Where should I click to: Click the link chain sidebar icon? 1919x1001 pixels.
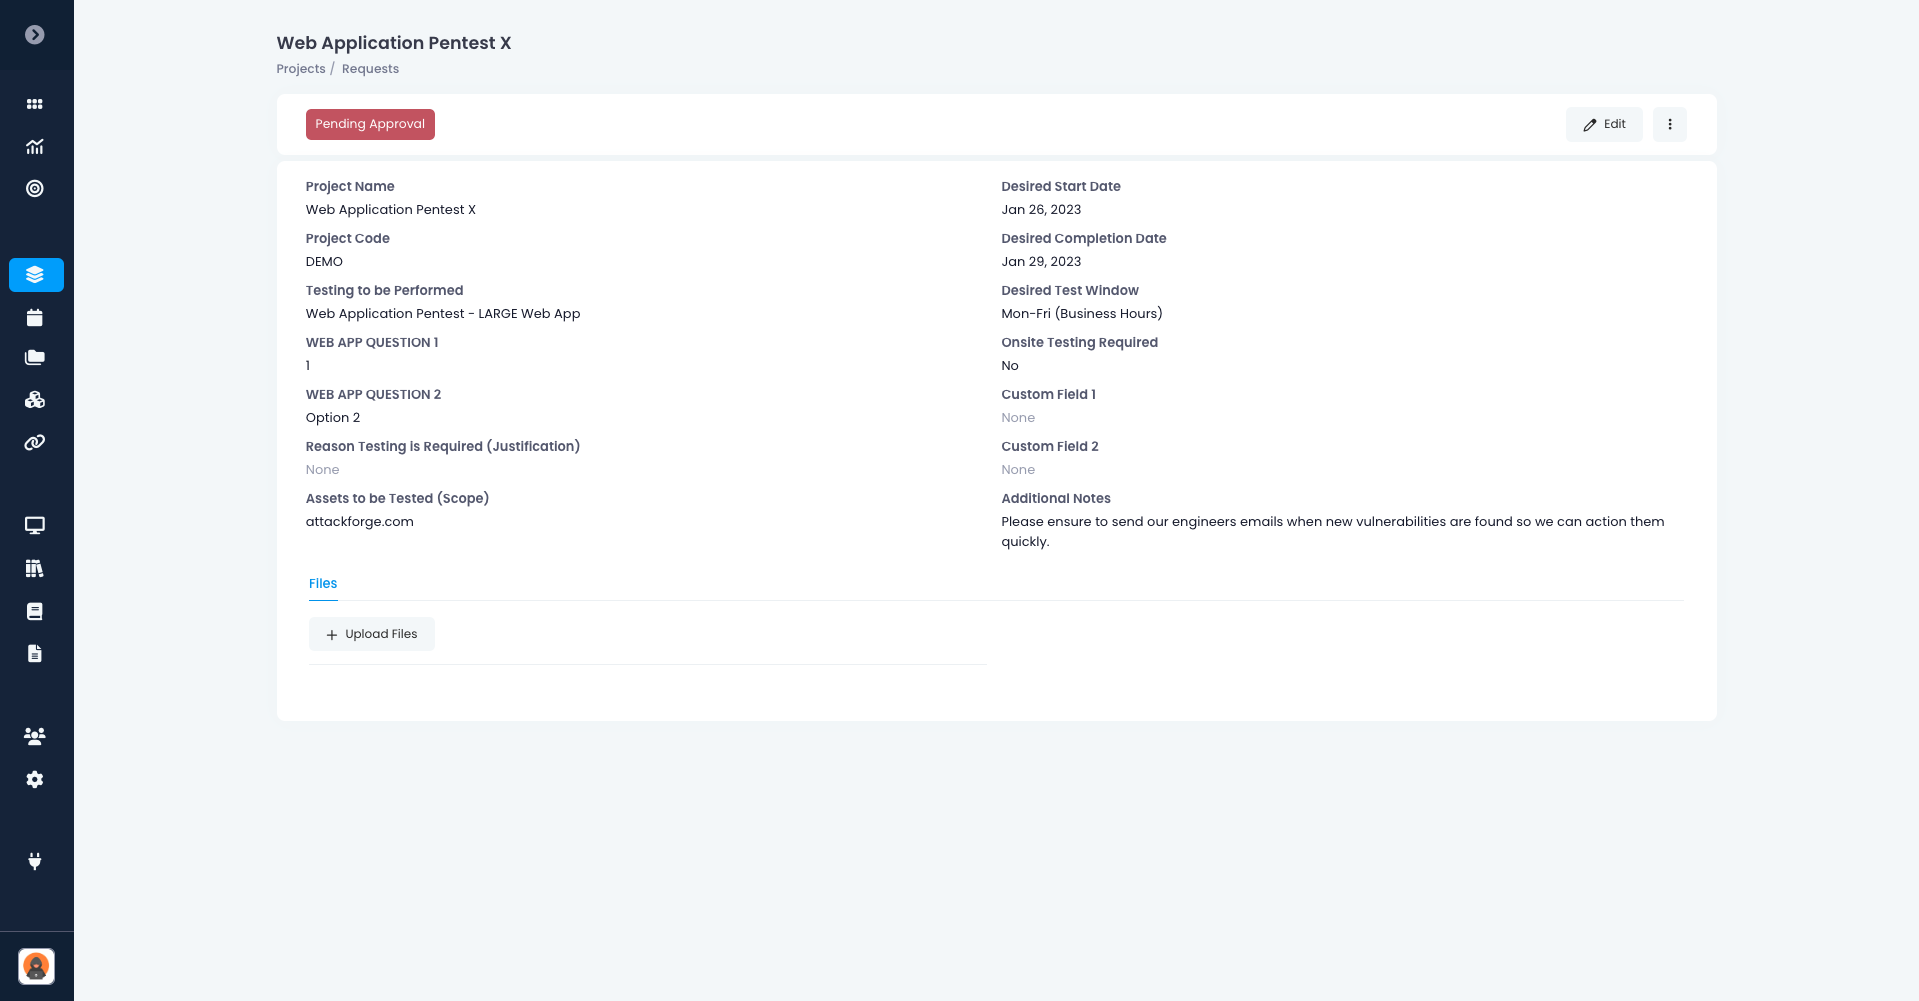[x=35, y=443]
